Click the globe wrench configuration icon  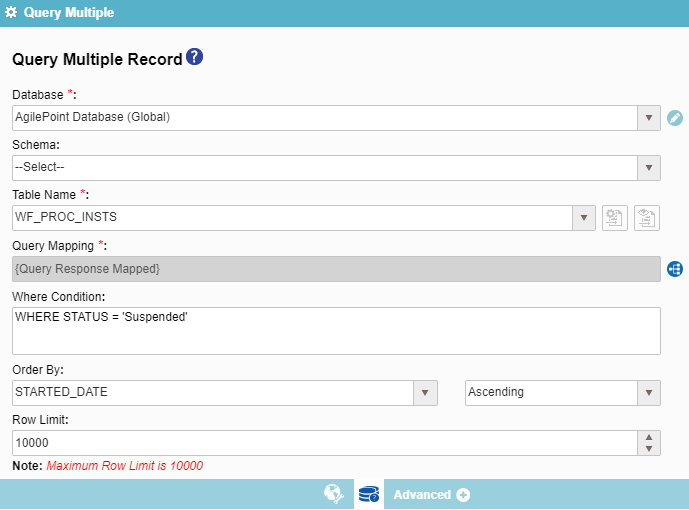pos(334,494)
